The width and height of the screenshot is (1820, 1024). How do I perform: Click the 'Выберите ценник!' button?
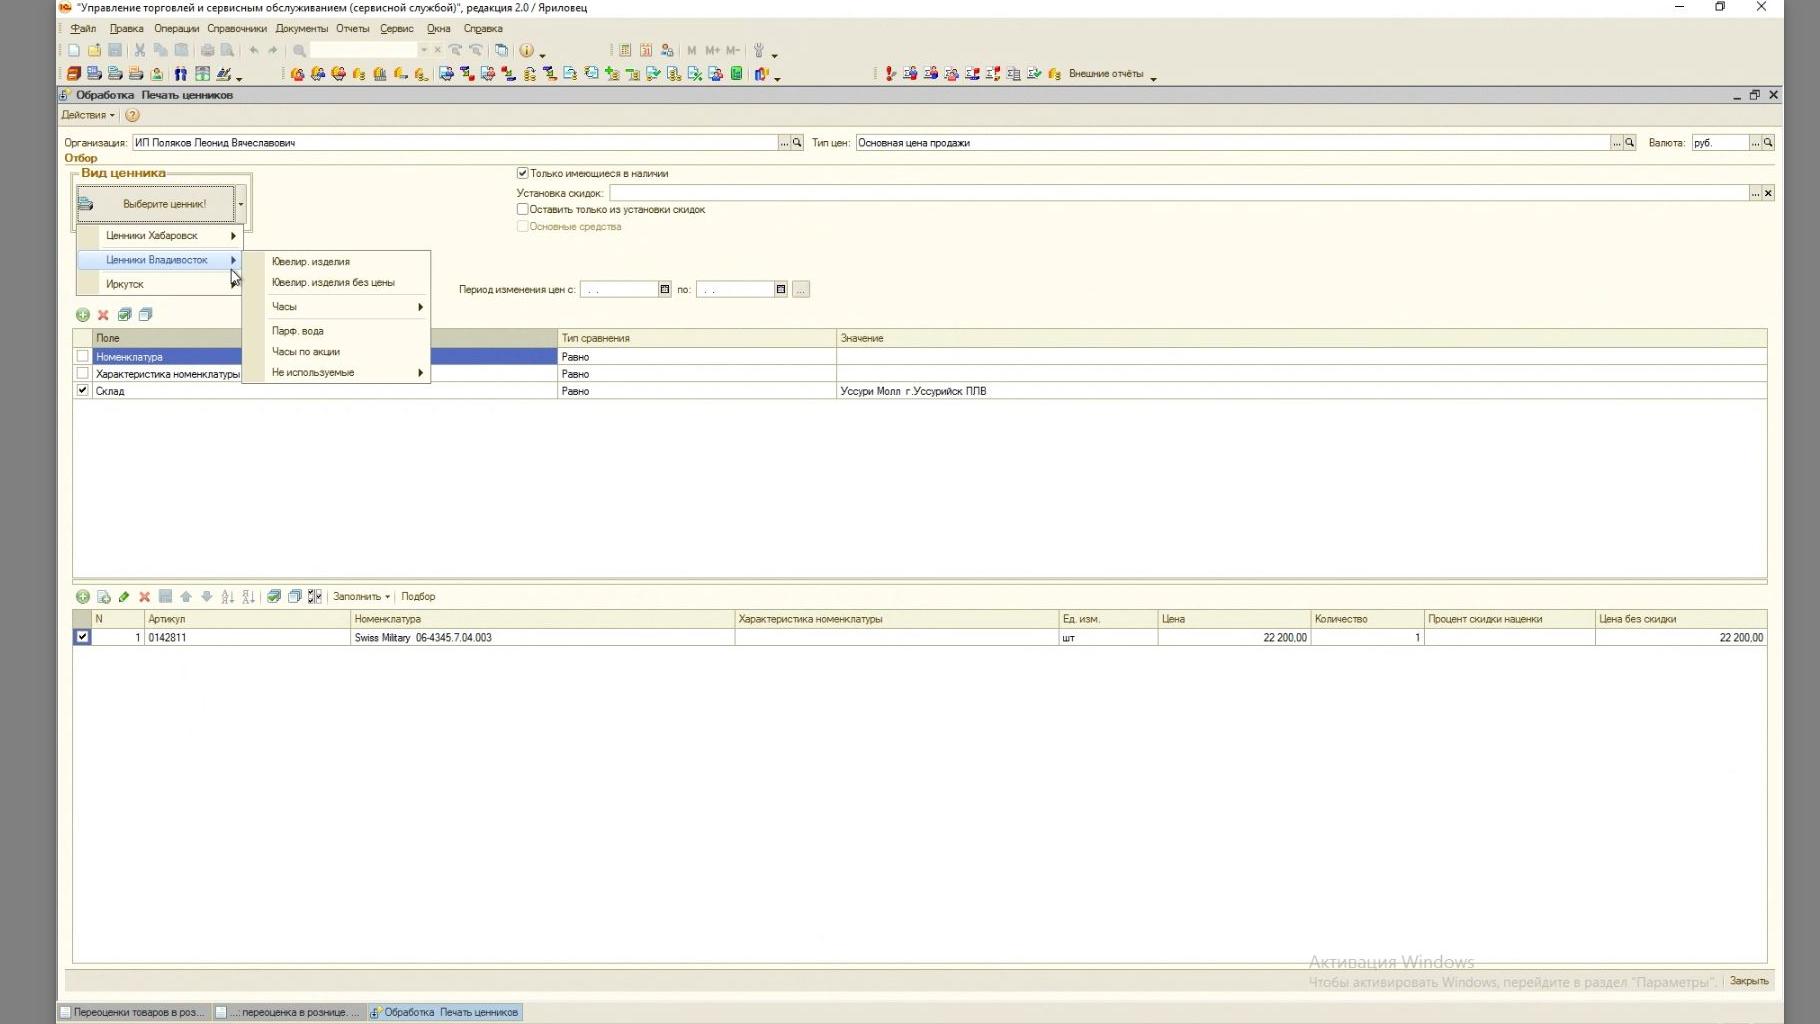tap(156, 204)
